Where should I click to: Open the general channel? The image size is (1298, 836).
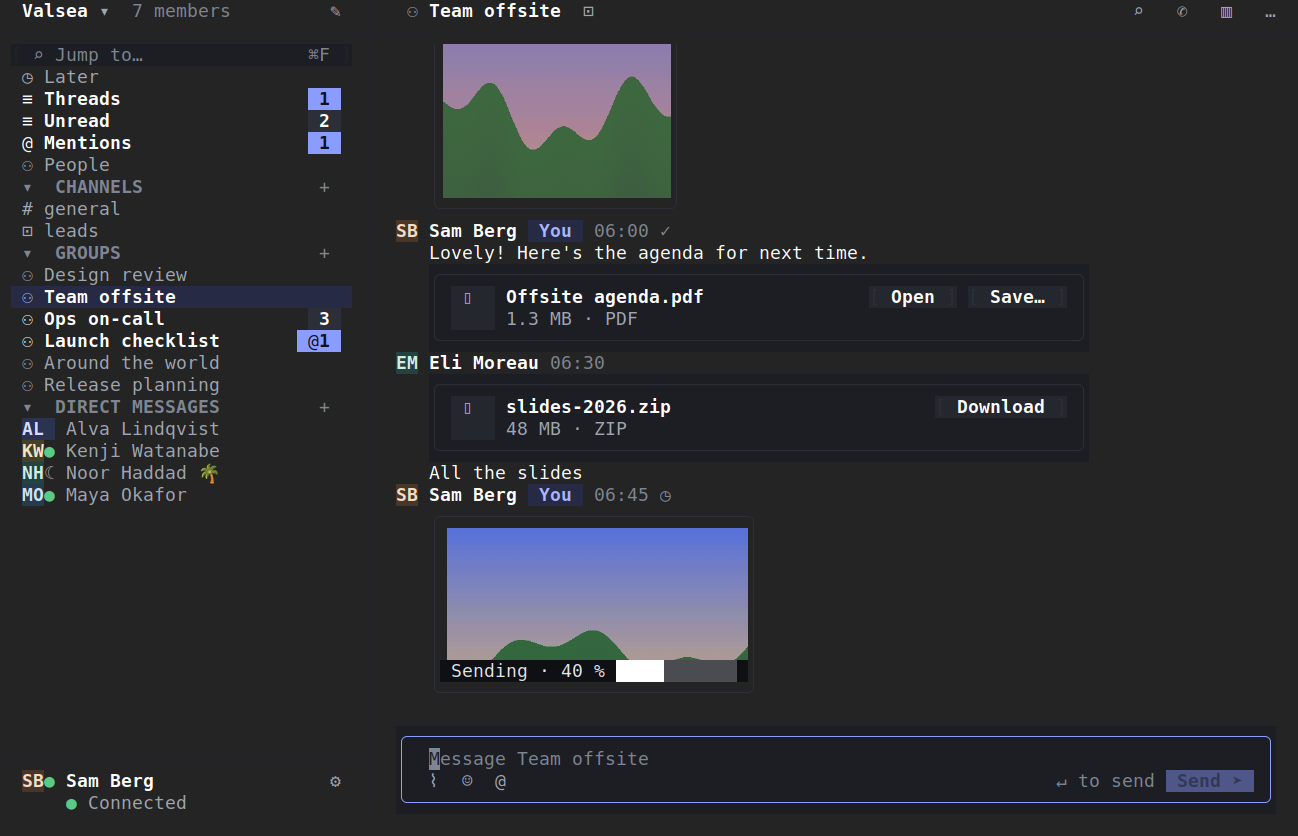point(181,209)
